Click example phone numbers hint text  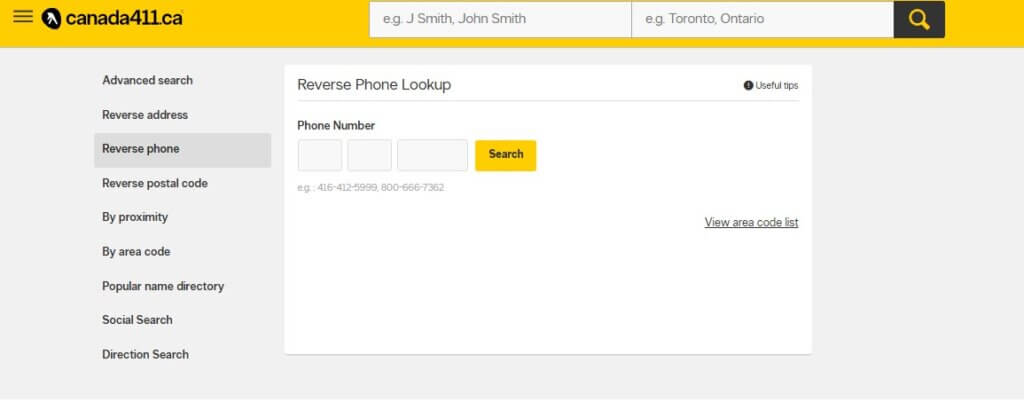(x=370, y=188)
